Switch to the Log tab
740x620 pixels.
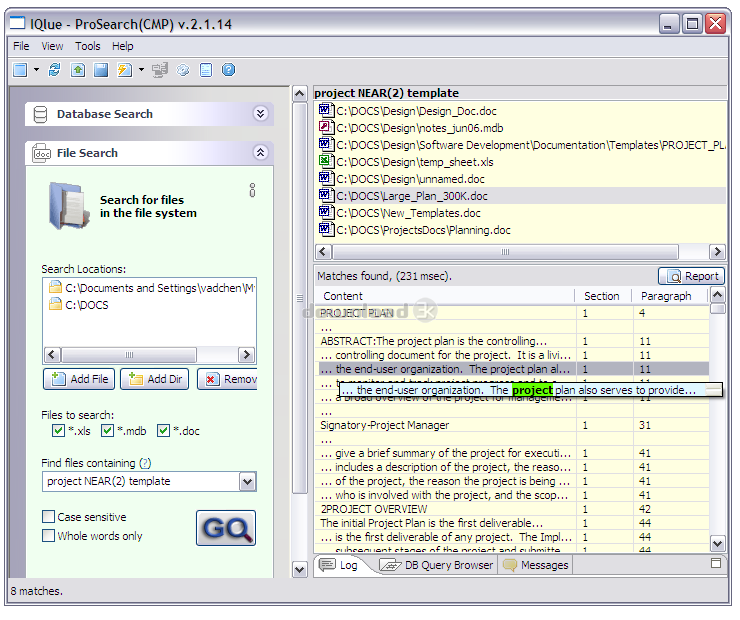(x=339, y=565)
